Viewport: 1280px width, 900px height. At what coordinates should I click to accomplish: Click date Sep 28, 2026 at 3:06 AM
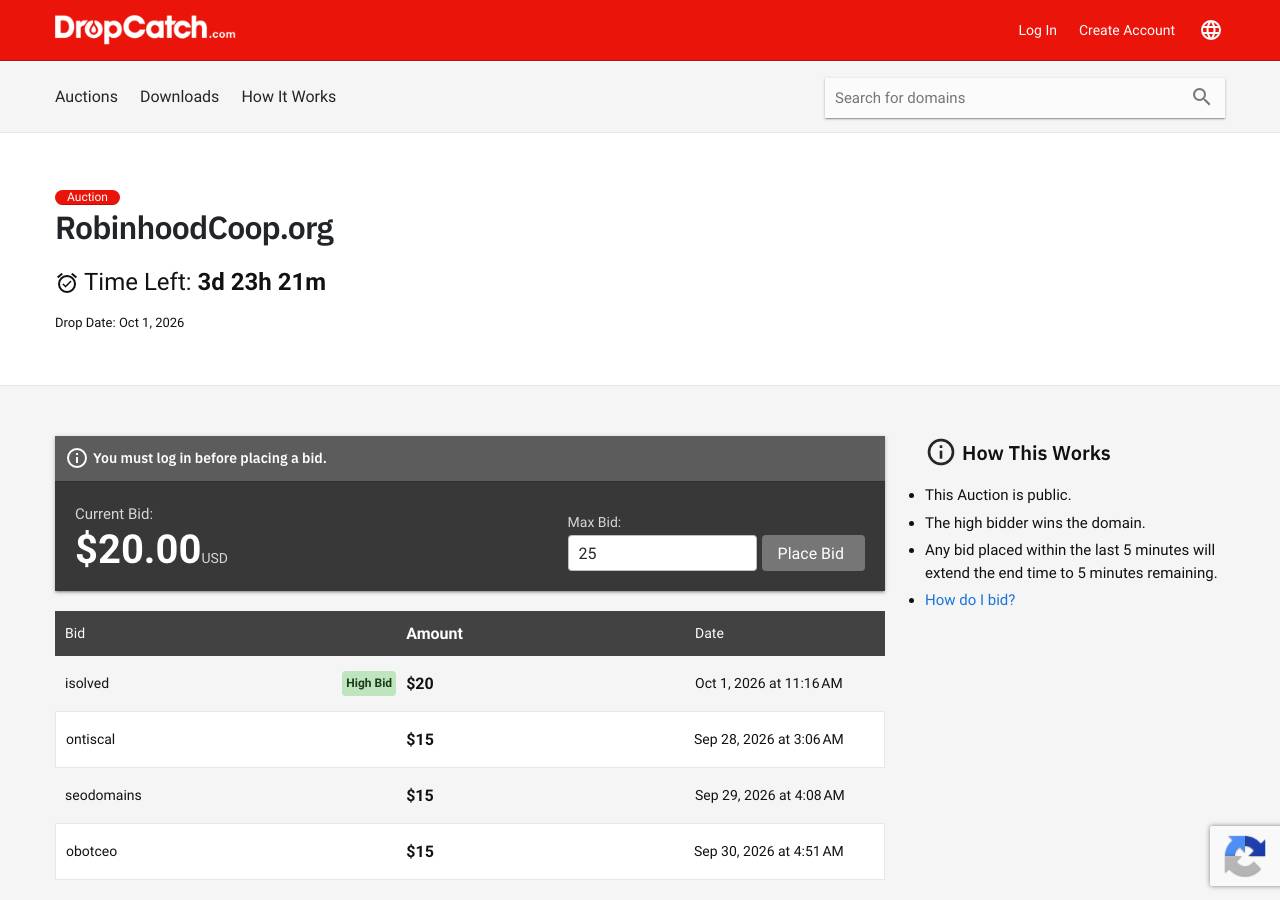click(769, 739)
